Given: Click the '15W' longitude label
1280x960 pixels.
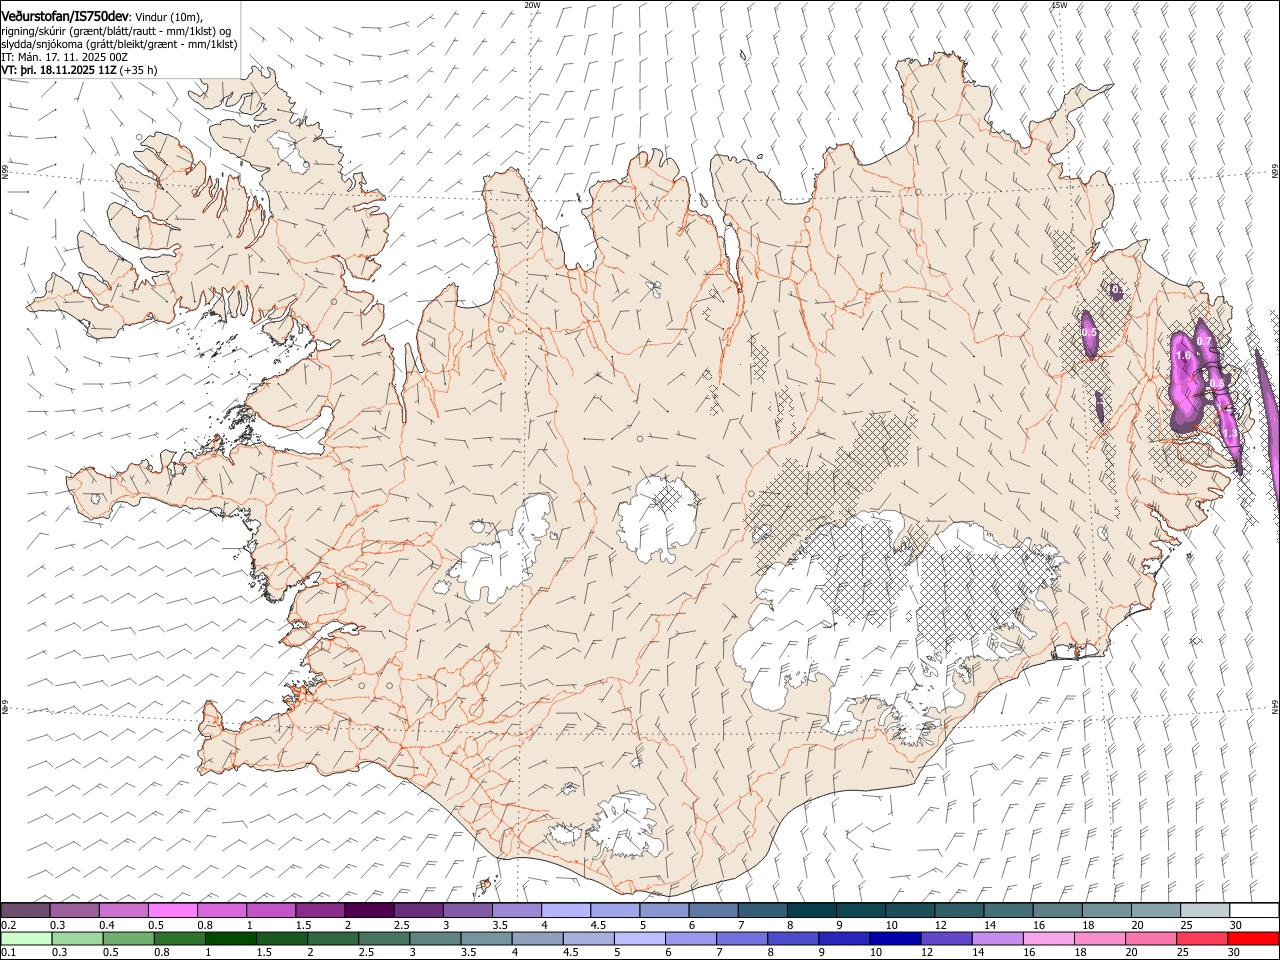Looking at the screenshot, I should [x=1059, y=5].
